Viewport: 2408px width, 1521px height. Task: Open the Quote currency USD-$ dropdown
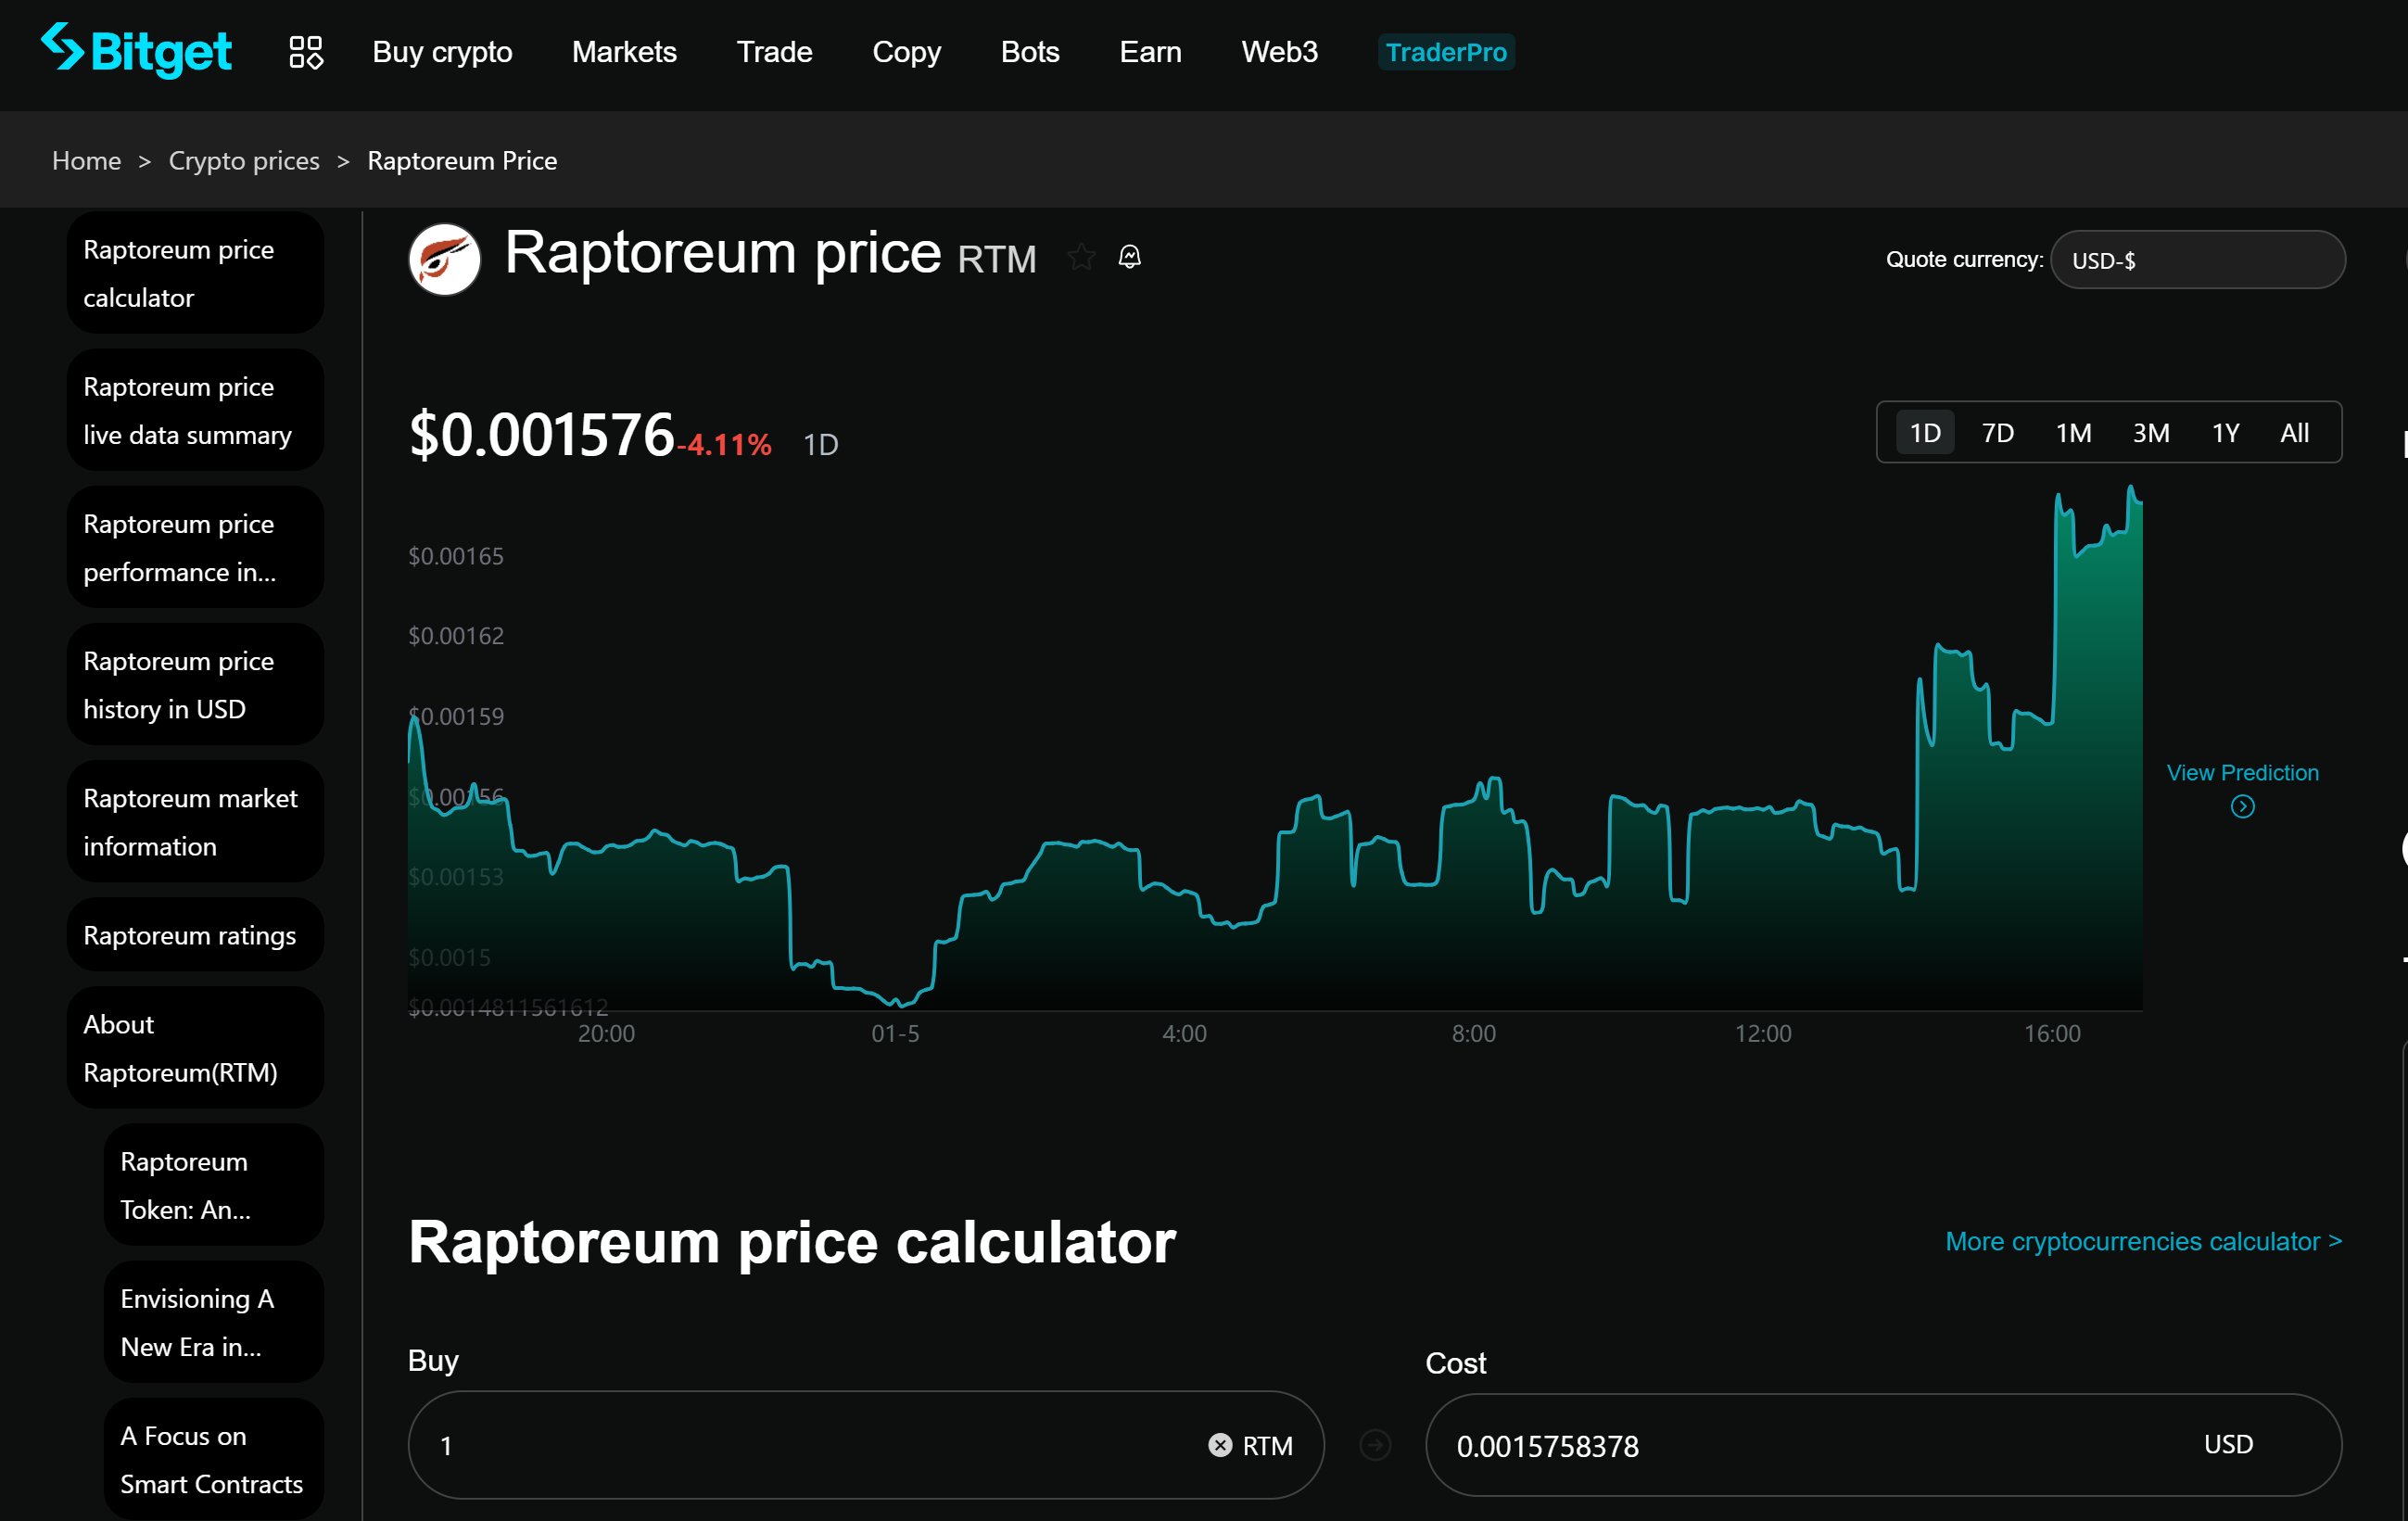coord(2197,260)
